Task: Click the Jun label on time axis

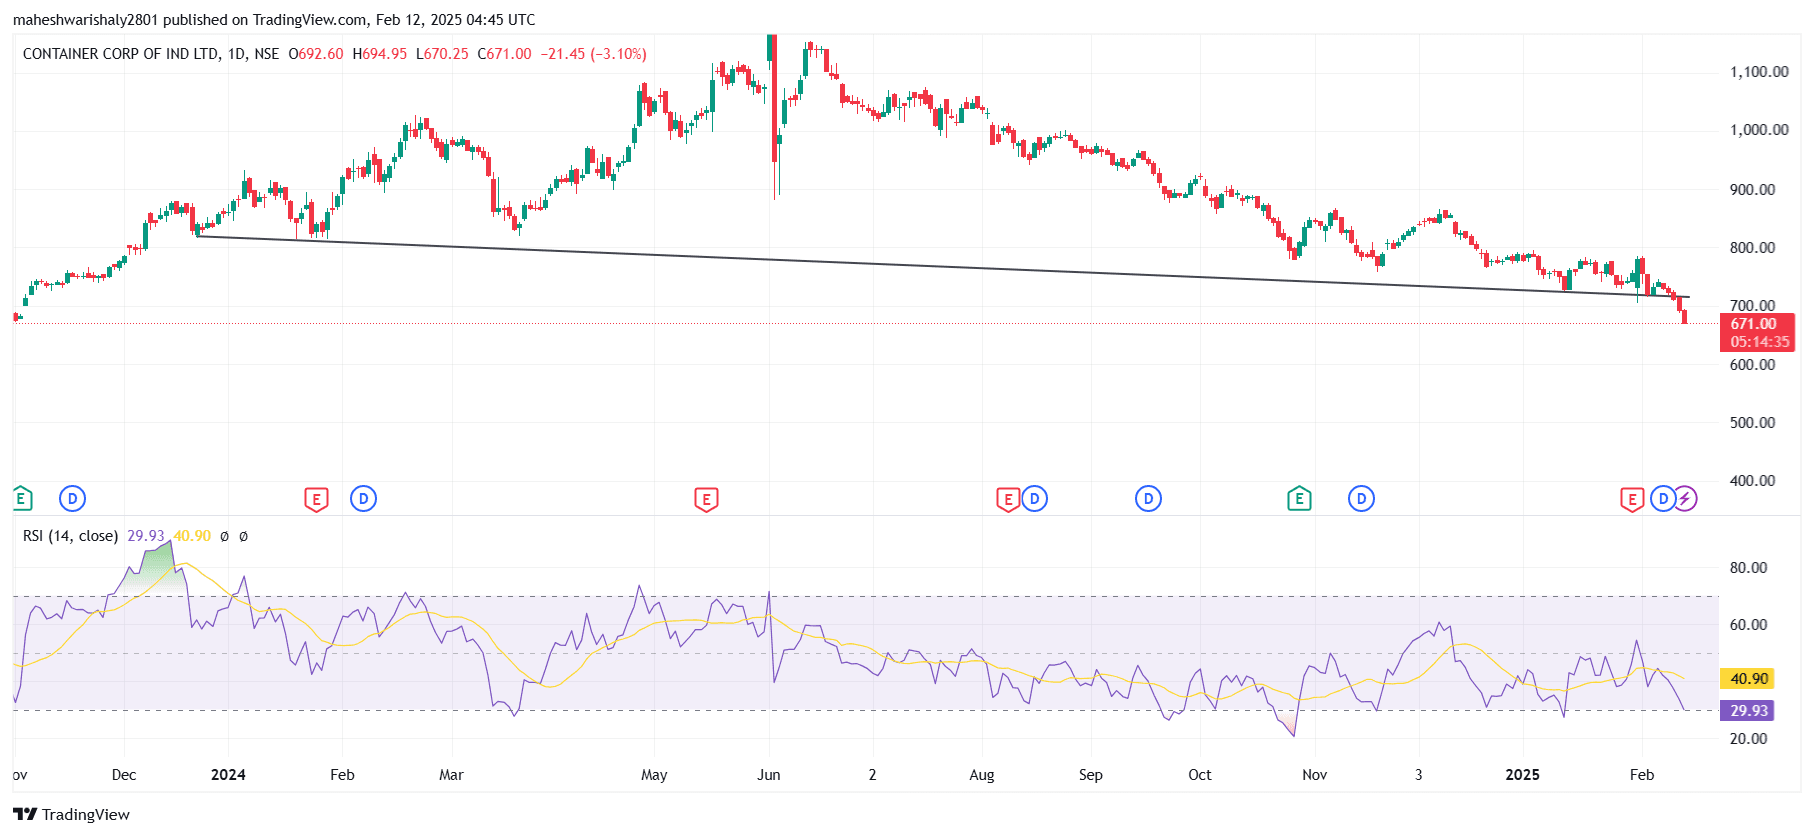Action: pos(768,775)
